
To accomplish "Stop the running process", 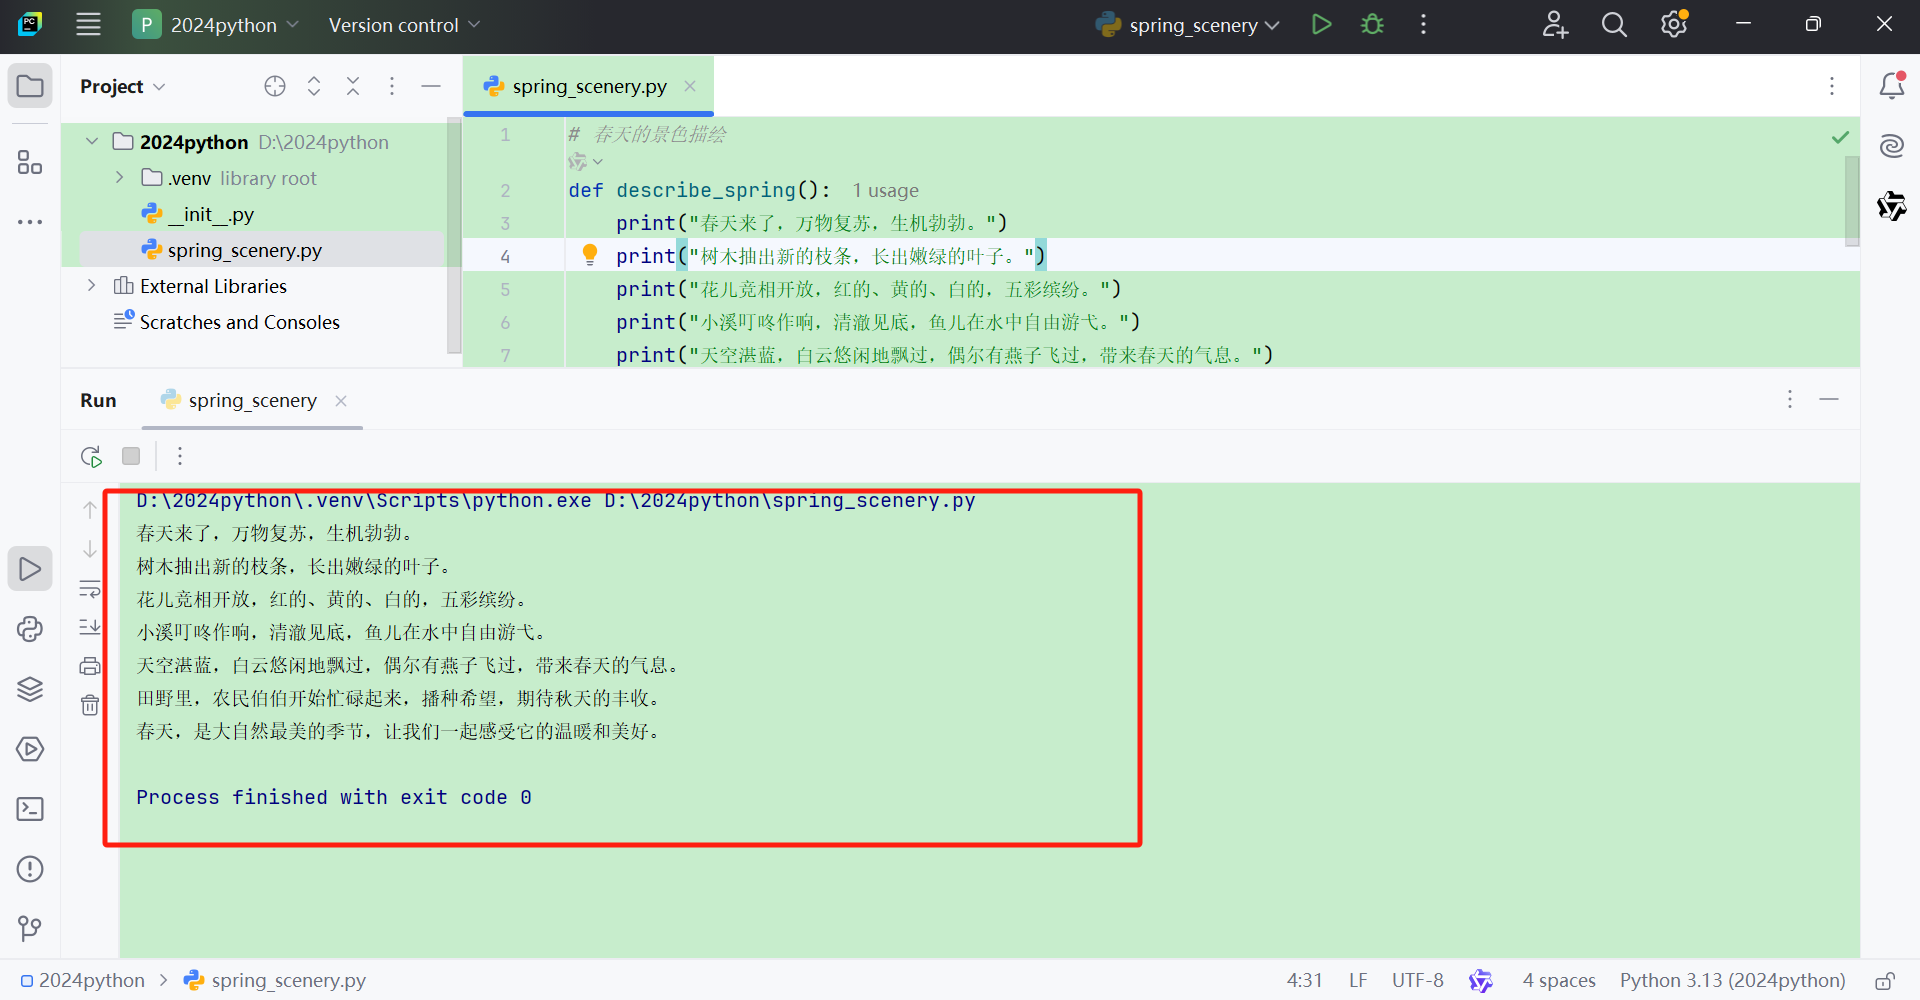I will click(x=131, y=456).
